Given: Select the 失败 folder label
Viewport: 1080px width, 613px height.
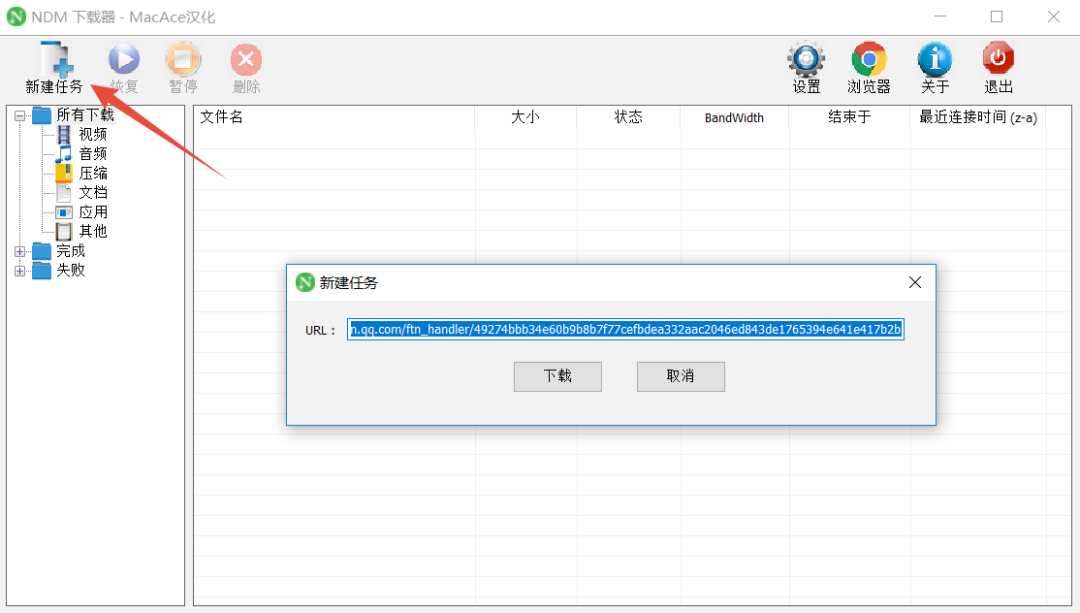Looking at the screenshot, I should 70,270.
